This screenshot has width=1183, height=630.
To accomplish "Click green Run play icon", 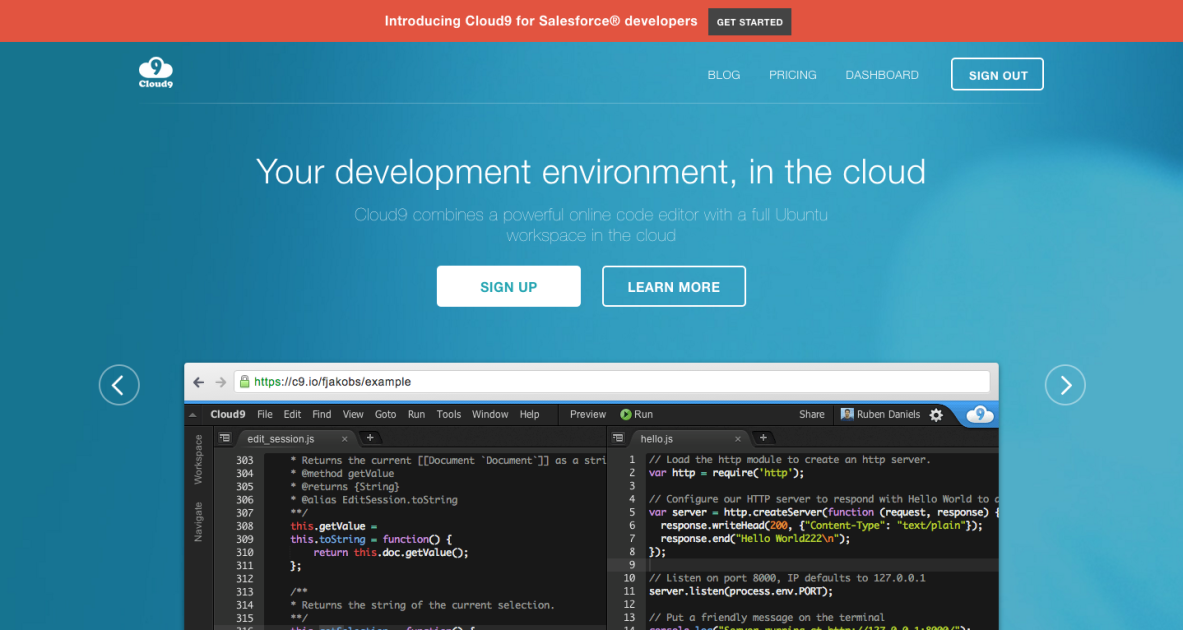I will pyautogui.click(x=626, y=414).
